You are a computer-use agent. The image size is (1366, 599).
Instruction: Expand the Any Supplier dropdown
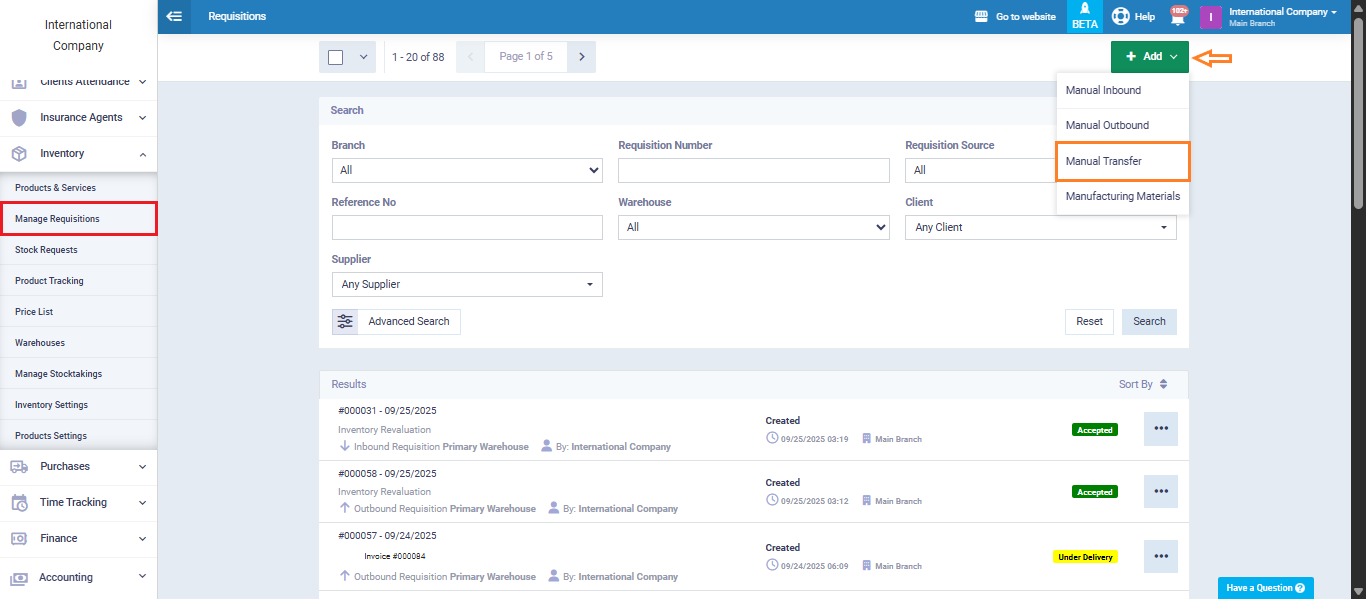(x=467, y=284)
